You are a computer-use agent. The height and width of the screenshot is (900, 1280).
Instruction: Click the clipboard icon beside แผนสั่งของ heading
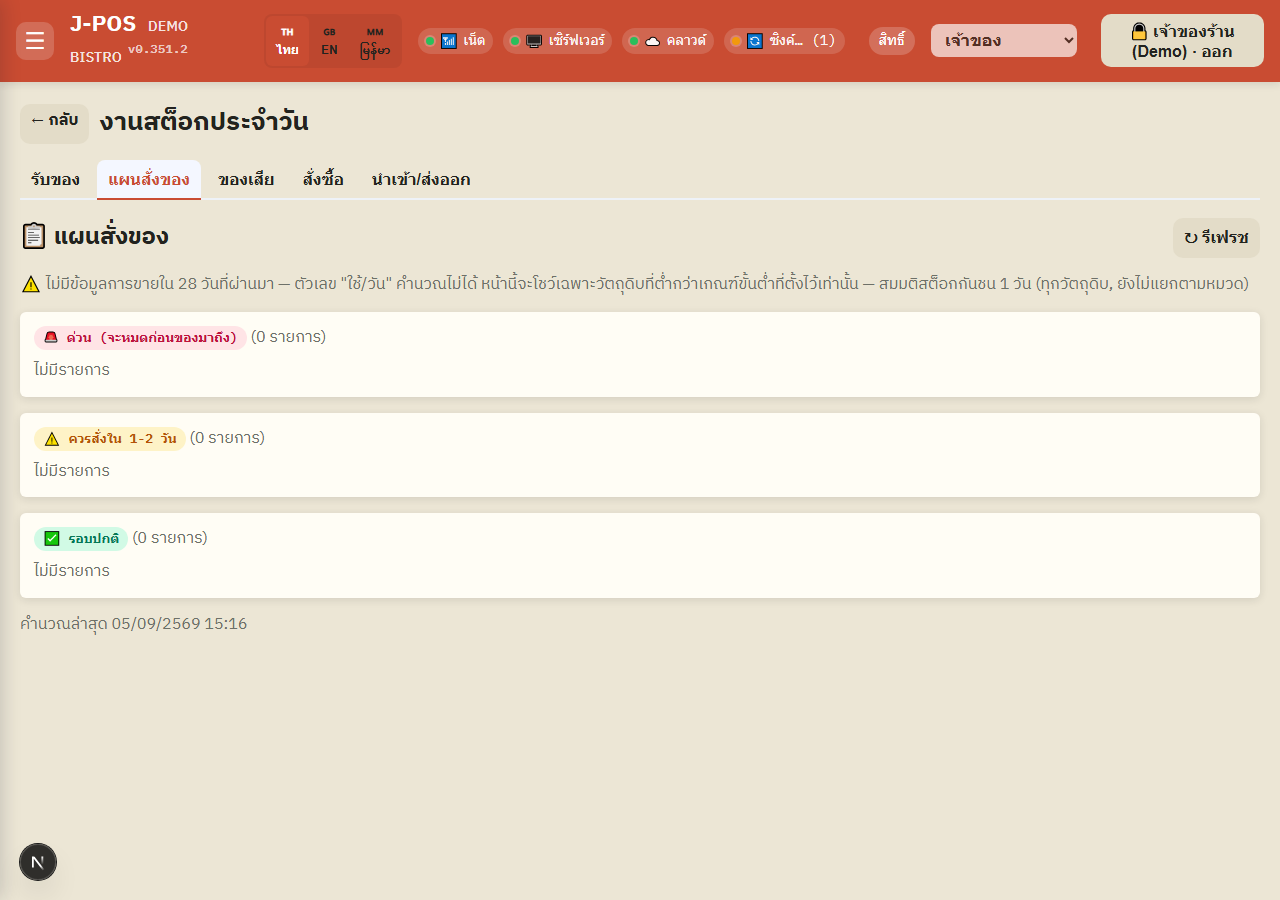34,236
